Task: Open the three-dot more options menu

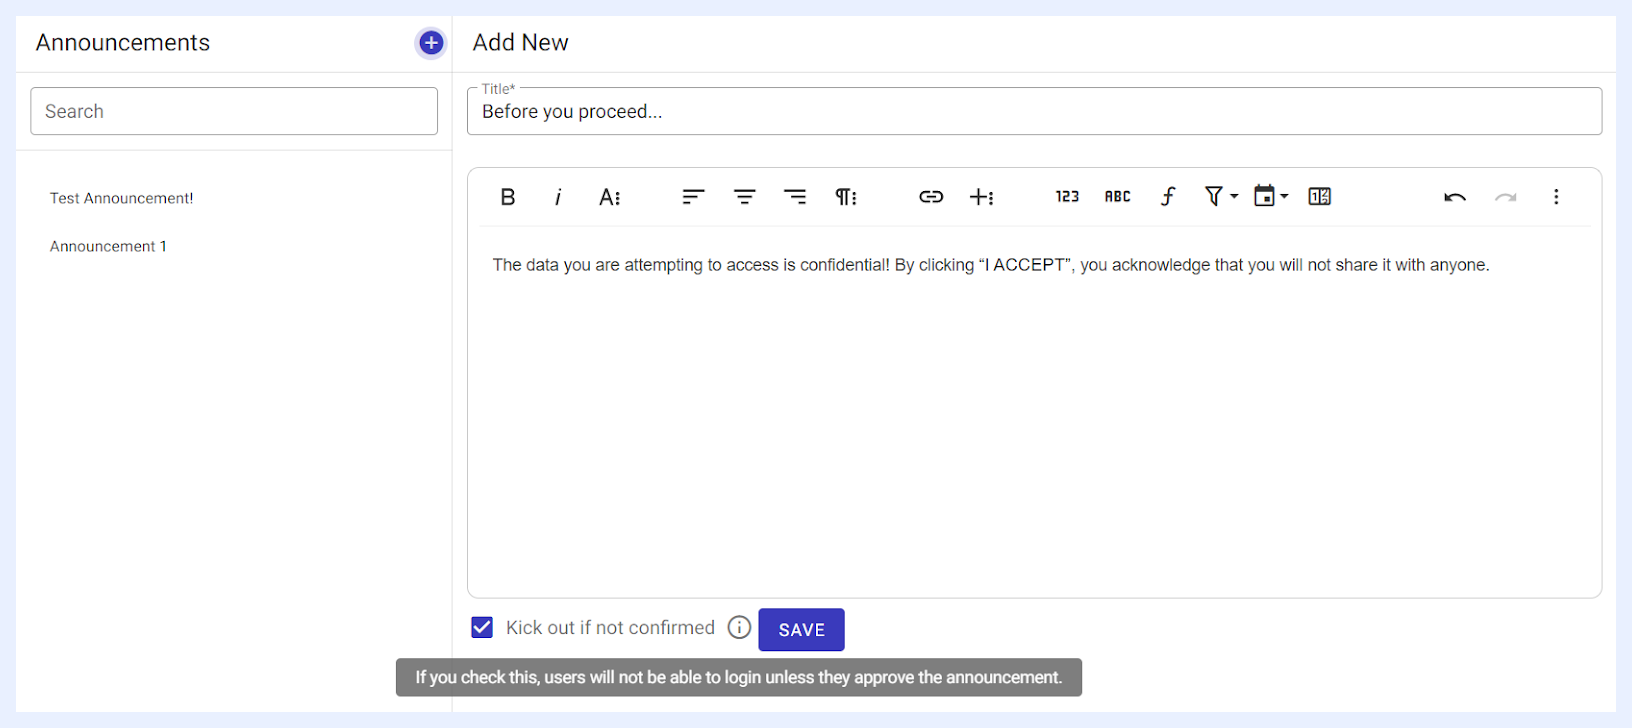Action: [x=1556, y=197]
